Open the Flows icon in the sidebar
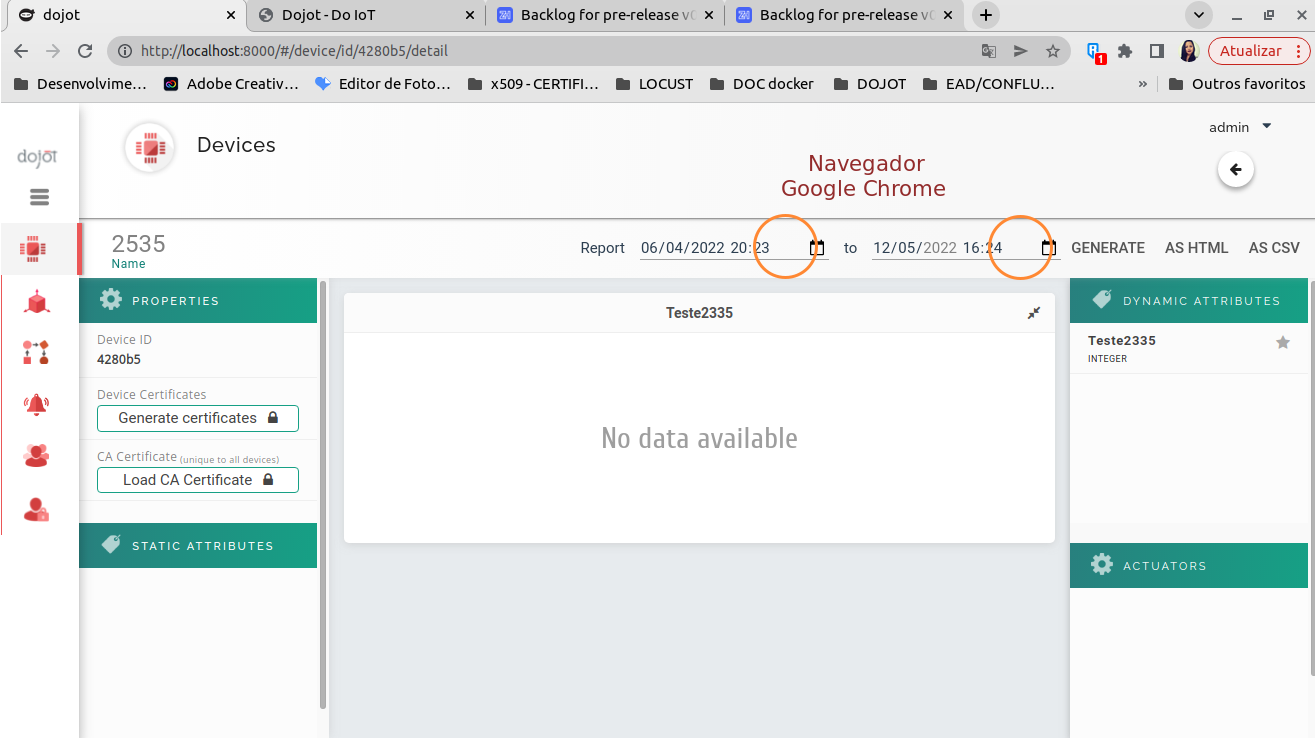 click(37, 352)
